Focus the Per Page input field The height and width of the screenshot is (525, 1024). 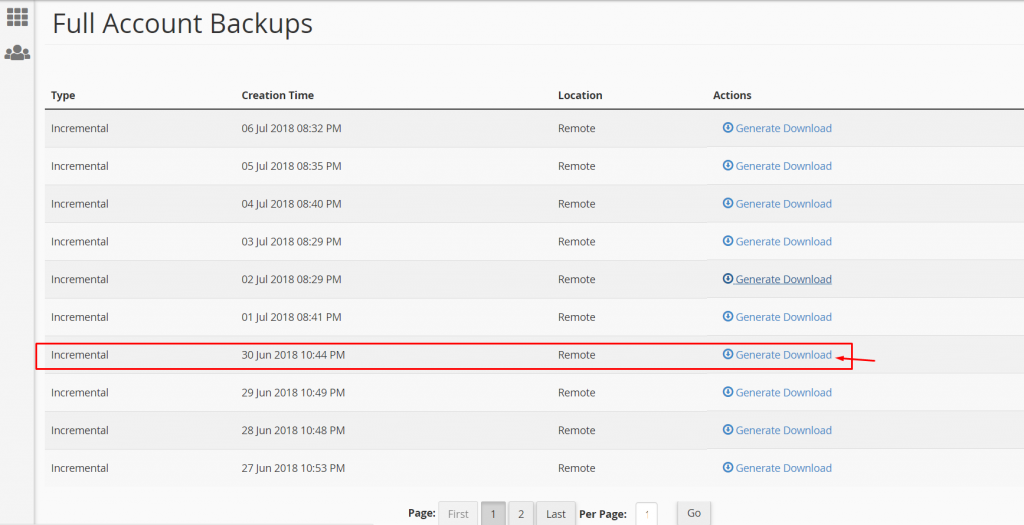(x=646, y=514)
